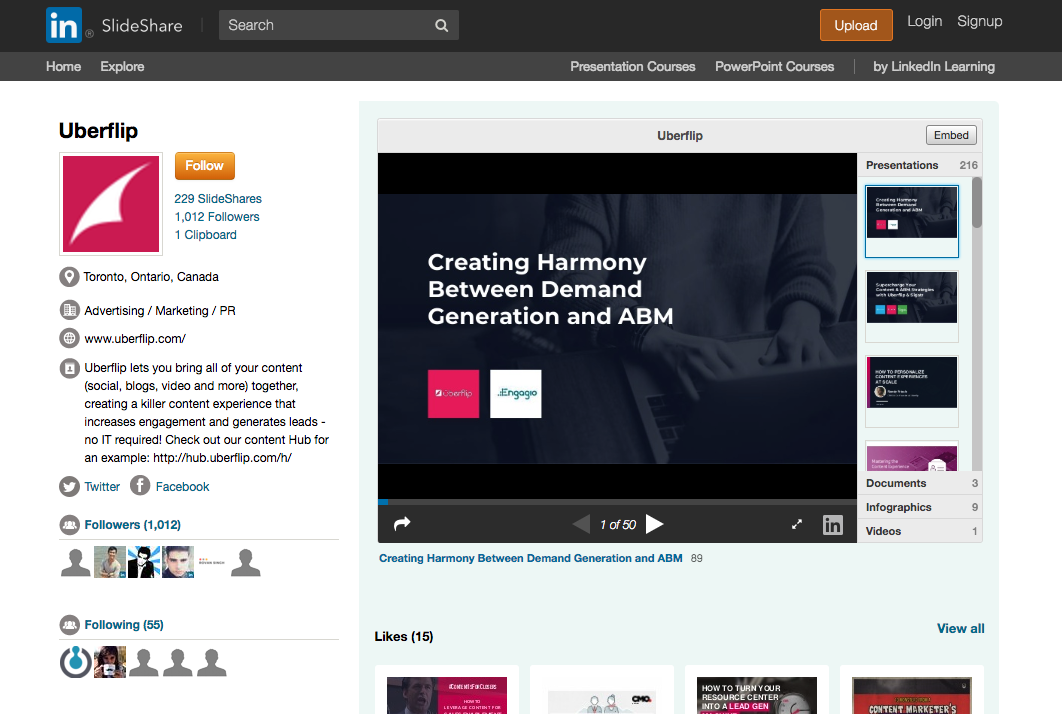Select the Supercharge Your Content thumbnail
The image size is (1062, 714).
[912, 306]
